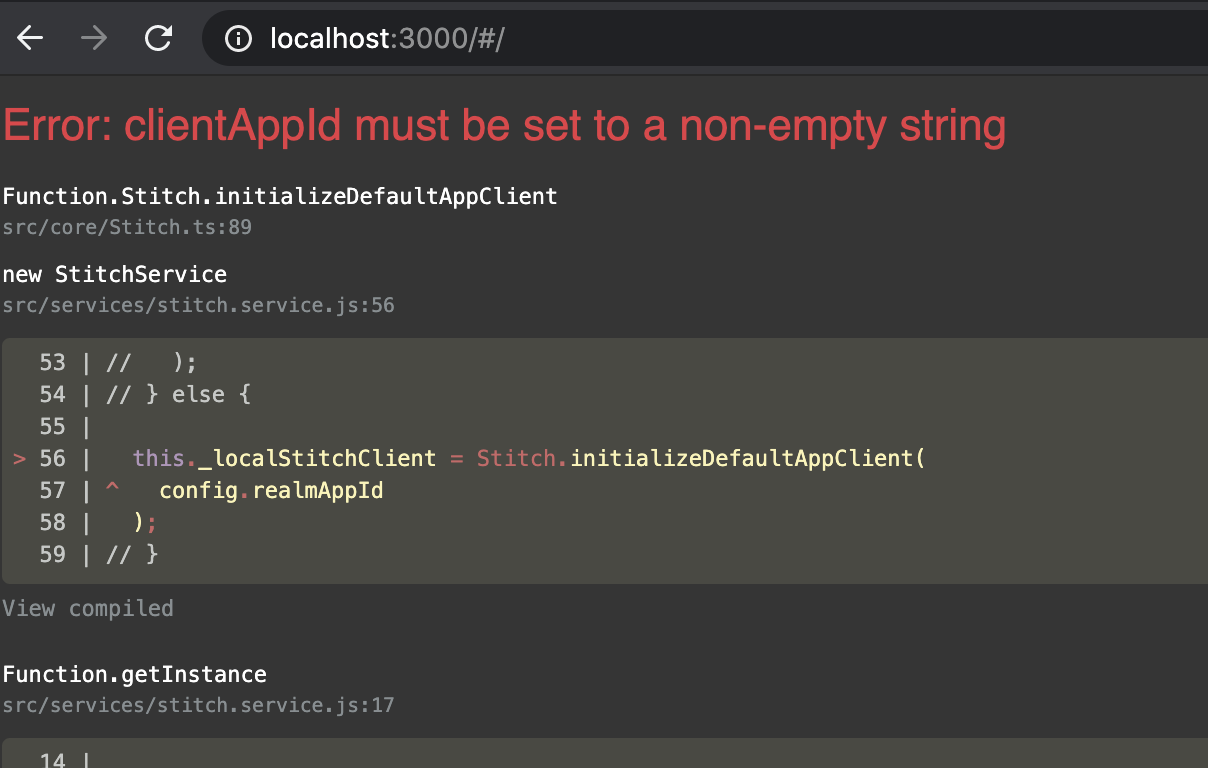The height and width of the screenshot is (768, 1208).
Task: Click the this._localStitchClient assignment
Action: click(284, 458)
